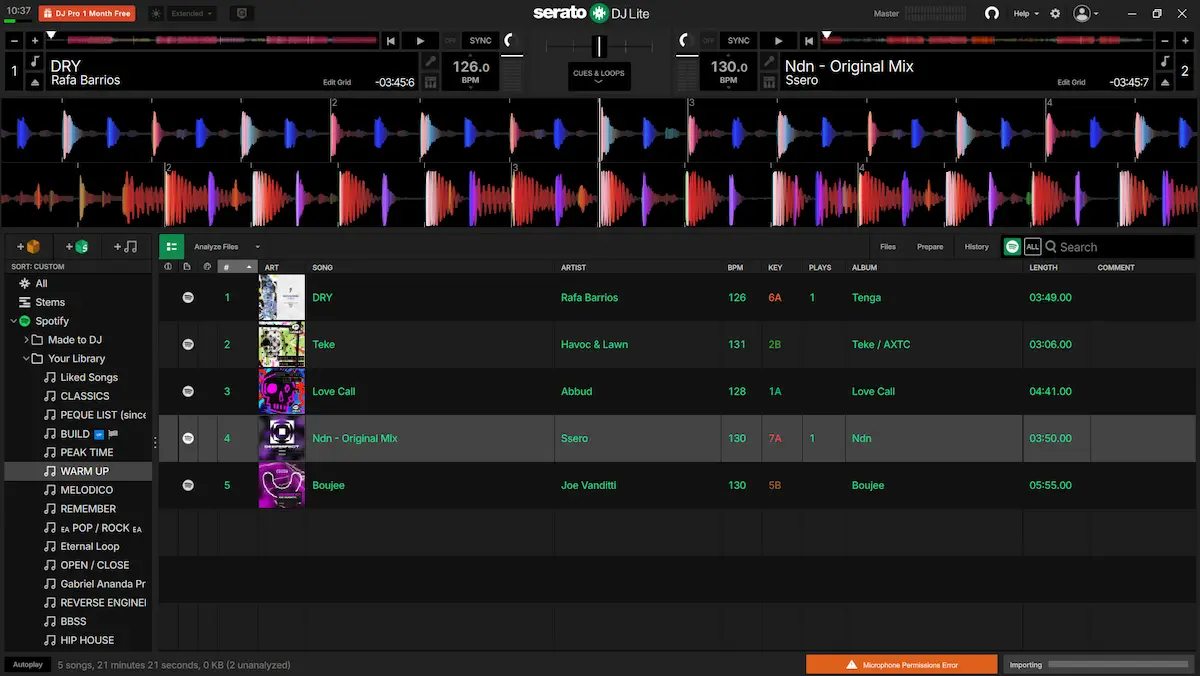Click the plus button on deck 1
Viewport: 1200px width, 676px height.
pos(35,41)
